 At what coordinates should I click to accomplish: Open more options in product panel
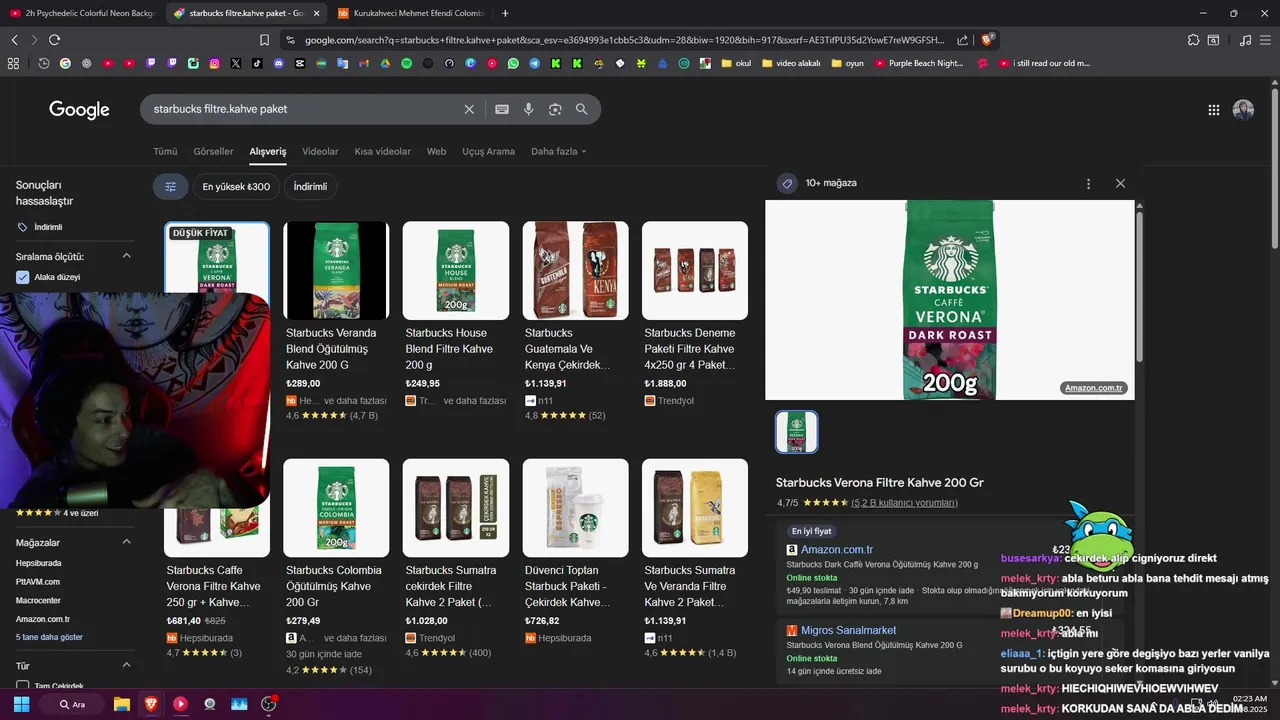point(1088,184)
